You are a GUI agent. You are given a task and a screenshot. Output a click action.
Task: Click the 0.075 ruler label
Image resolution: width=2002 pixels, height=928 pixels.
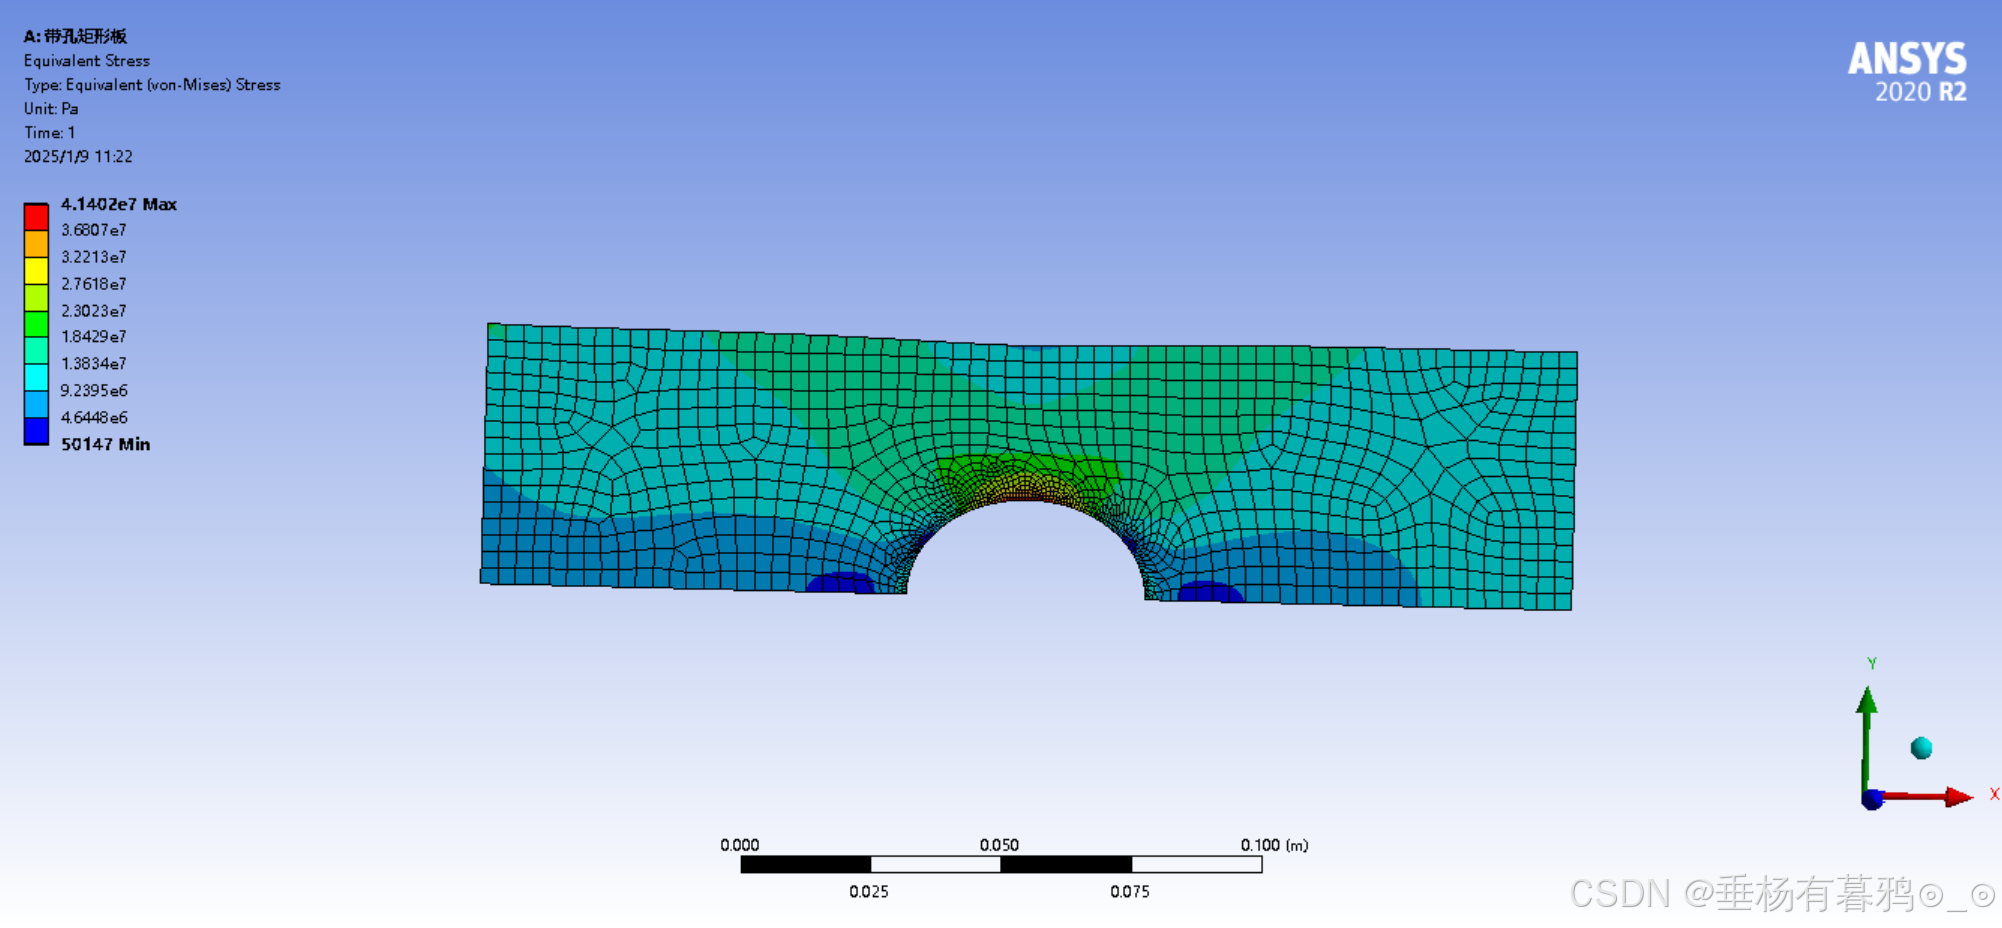pyautogui.click(x=1130, y=892)
